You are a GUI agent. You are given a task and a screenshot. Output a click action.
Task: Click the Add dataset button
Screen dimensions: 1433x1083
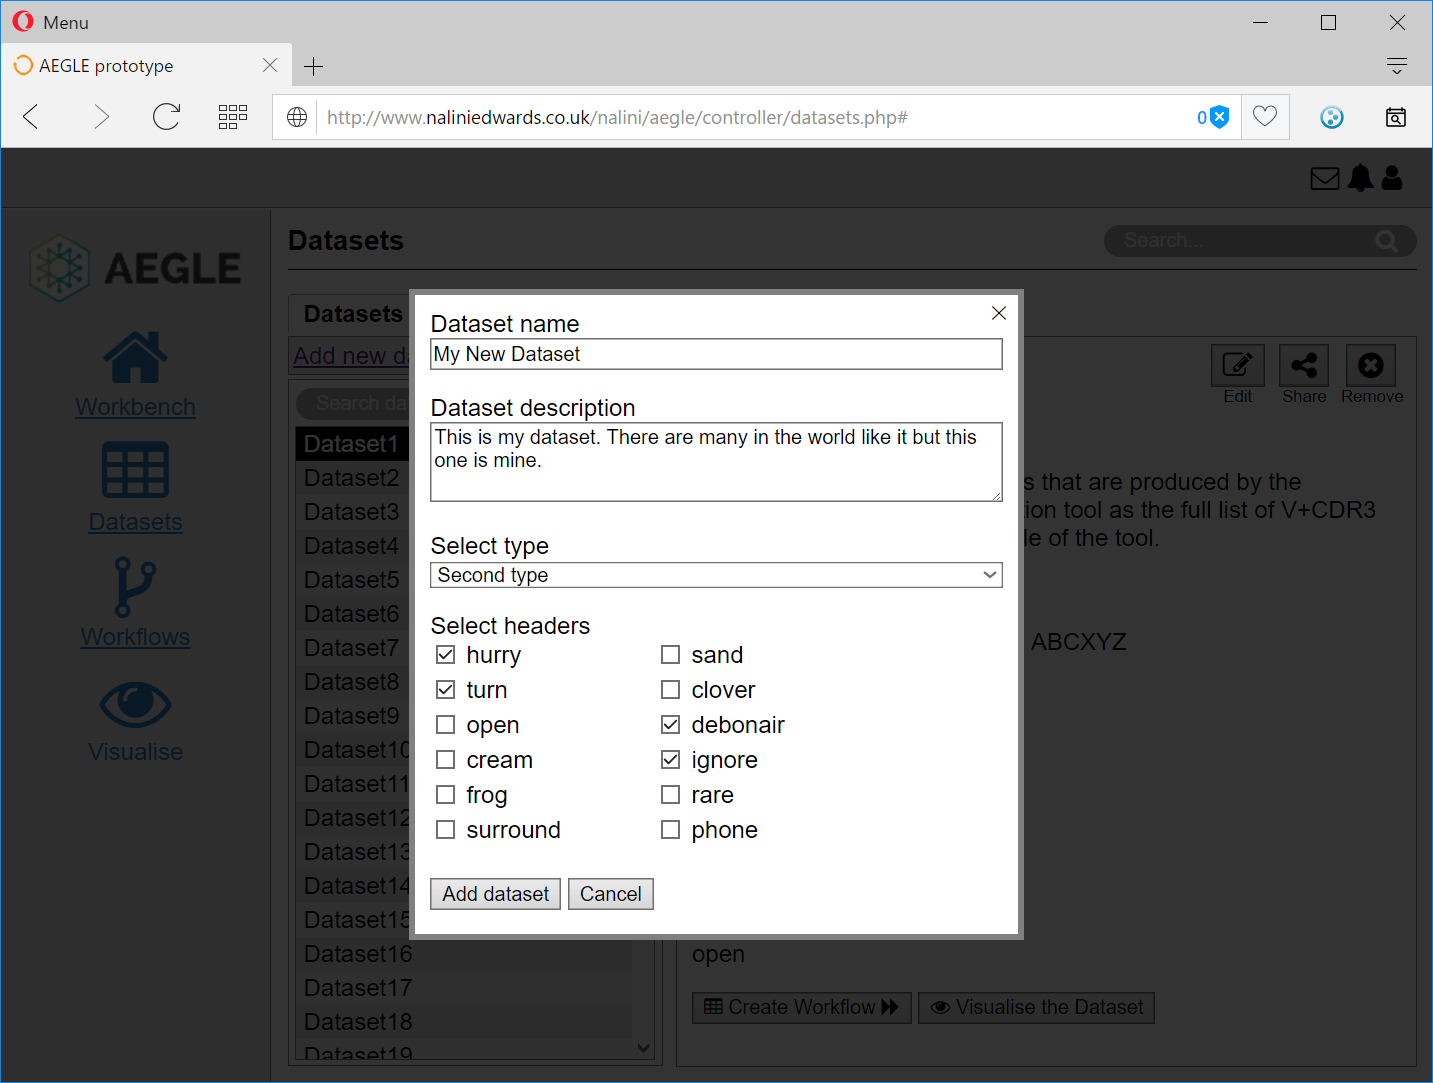click(495, 894)
